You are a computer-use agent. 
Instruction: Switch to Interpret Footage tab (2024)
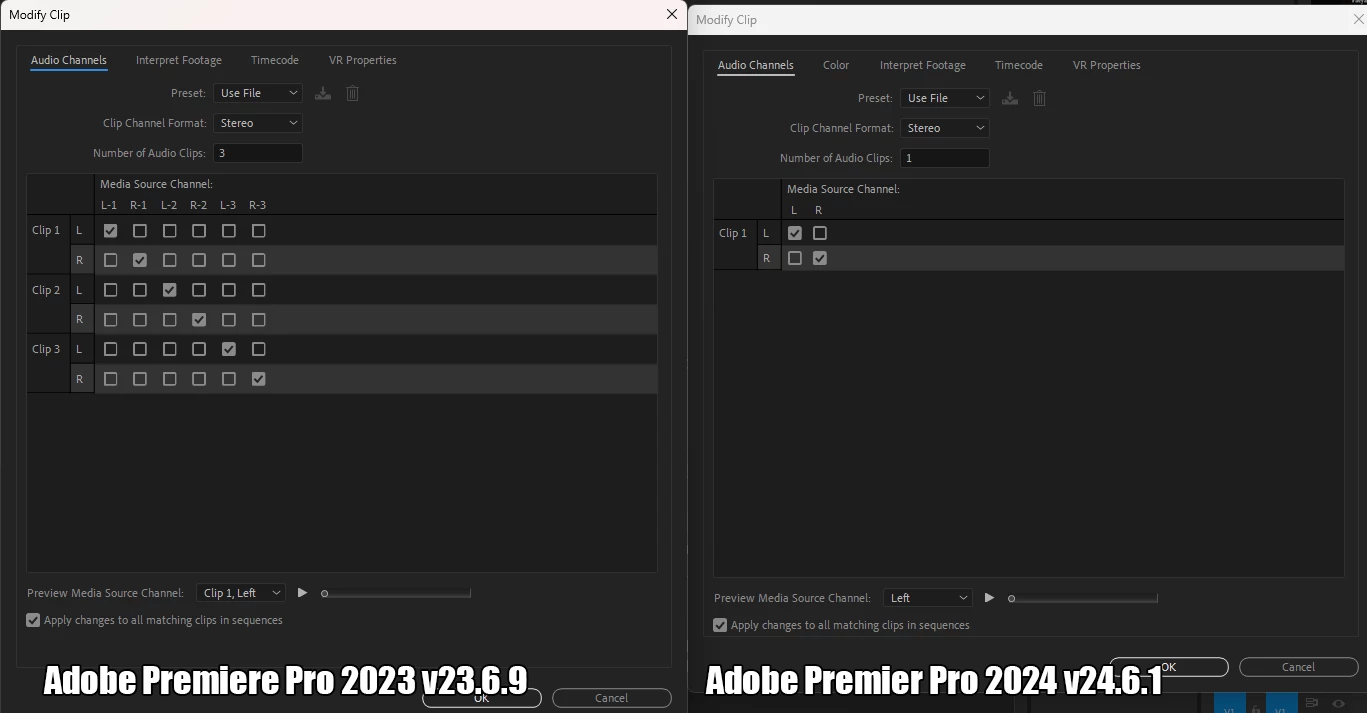[923, 65]
